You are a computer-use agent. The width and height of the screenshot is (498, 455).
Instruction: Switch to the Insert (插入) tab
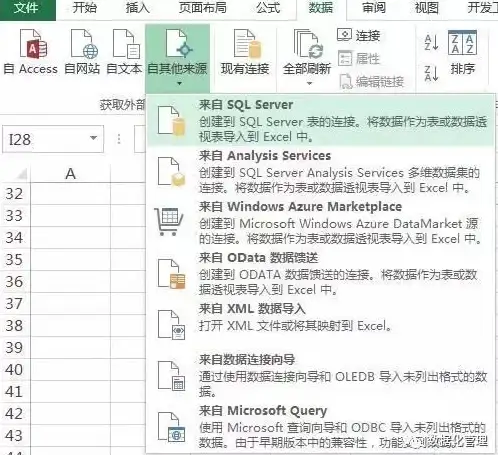pos(137,8)
